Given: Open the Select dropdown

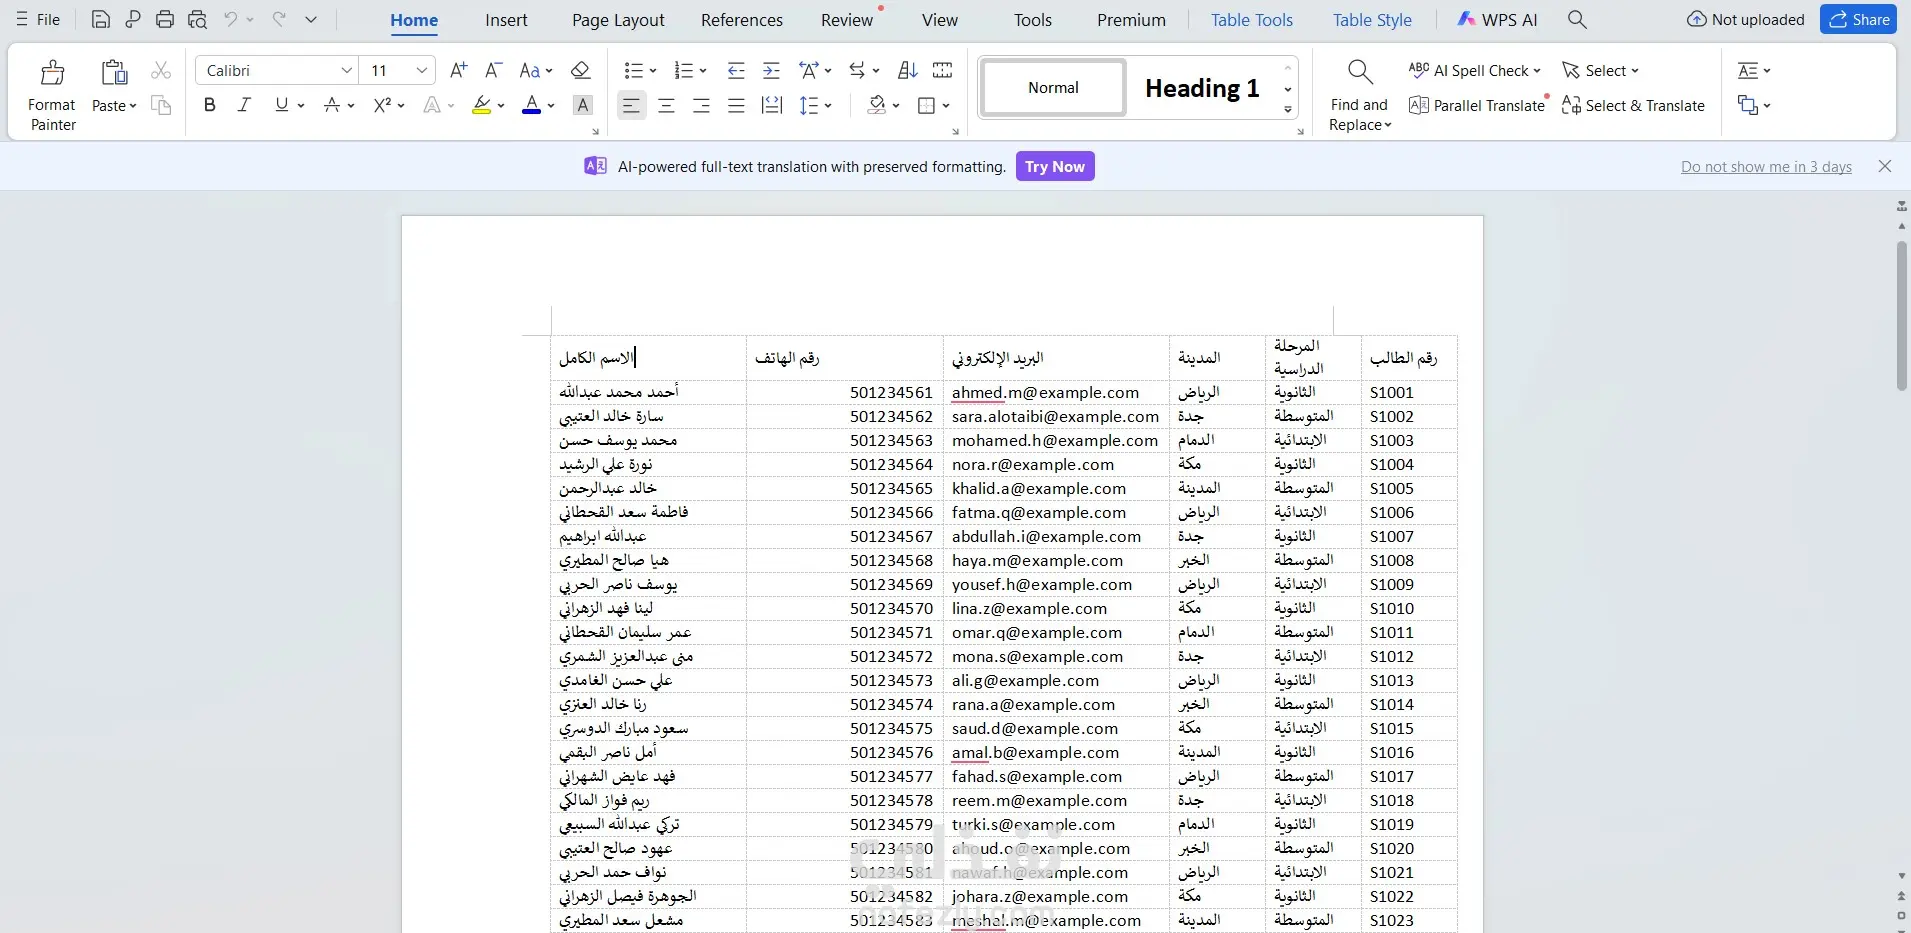Looking at the screenshot, I should pyautogui.click(x=1600, y=70).
